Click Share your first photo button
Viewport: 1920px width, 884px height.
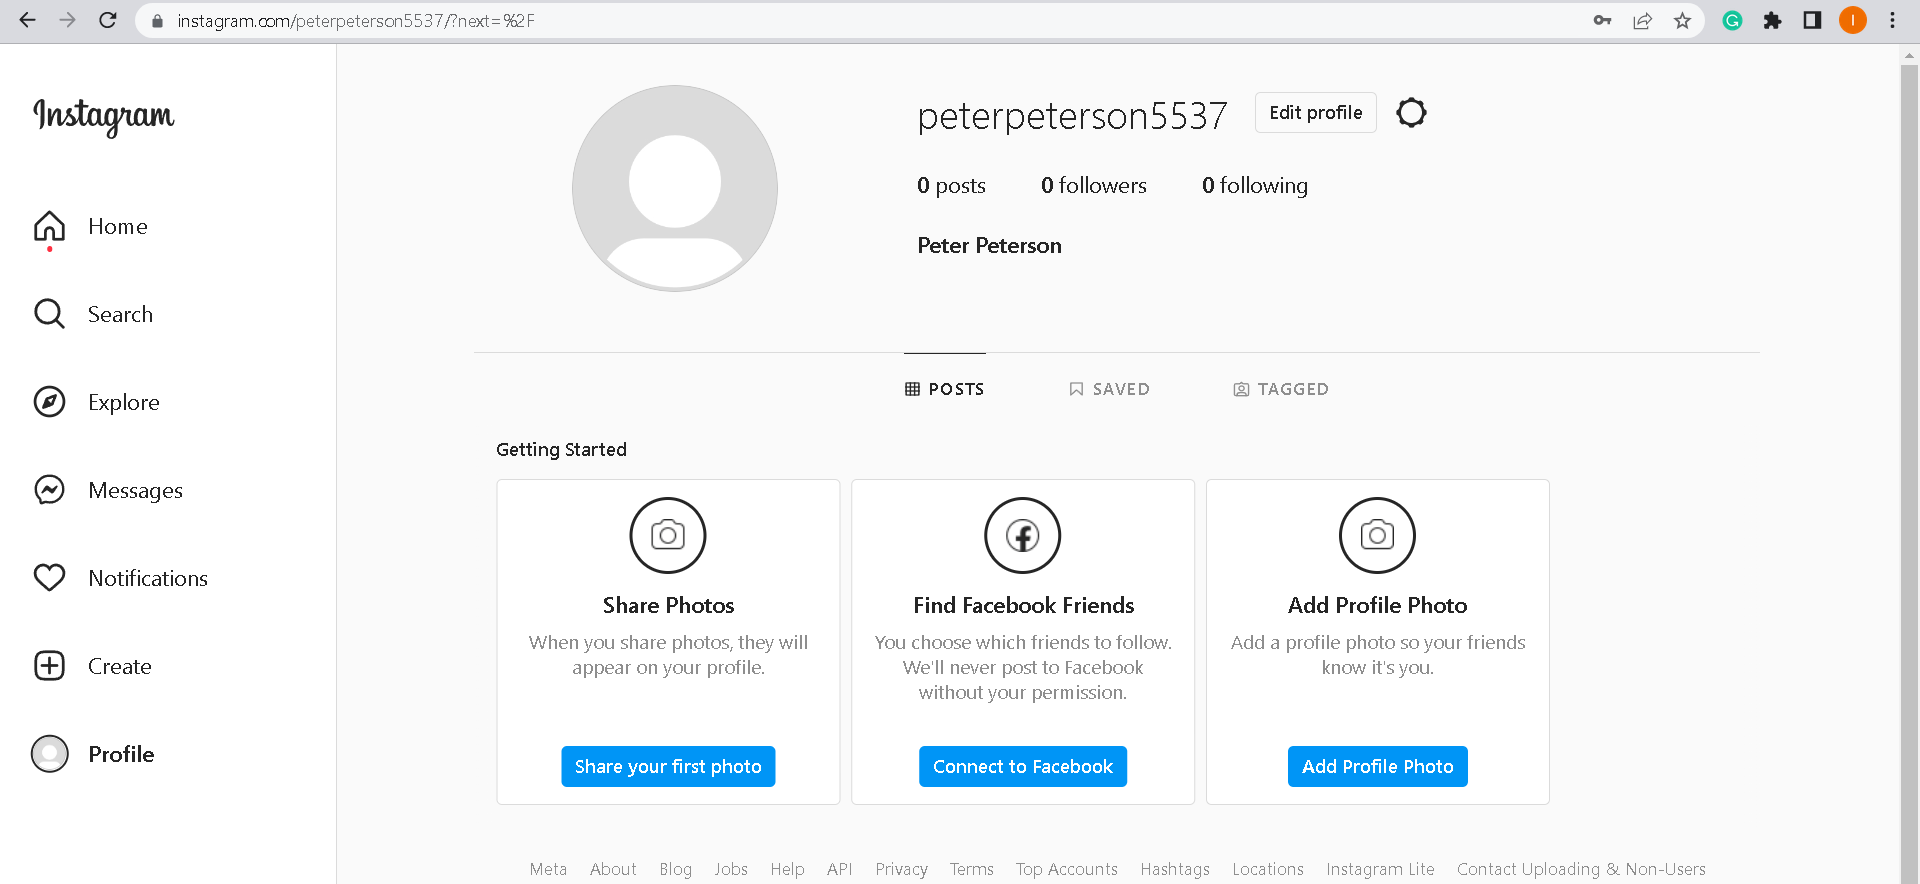point(668,767)
